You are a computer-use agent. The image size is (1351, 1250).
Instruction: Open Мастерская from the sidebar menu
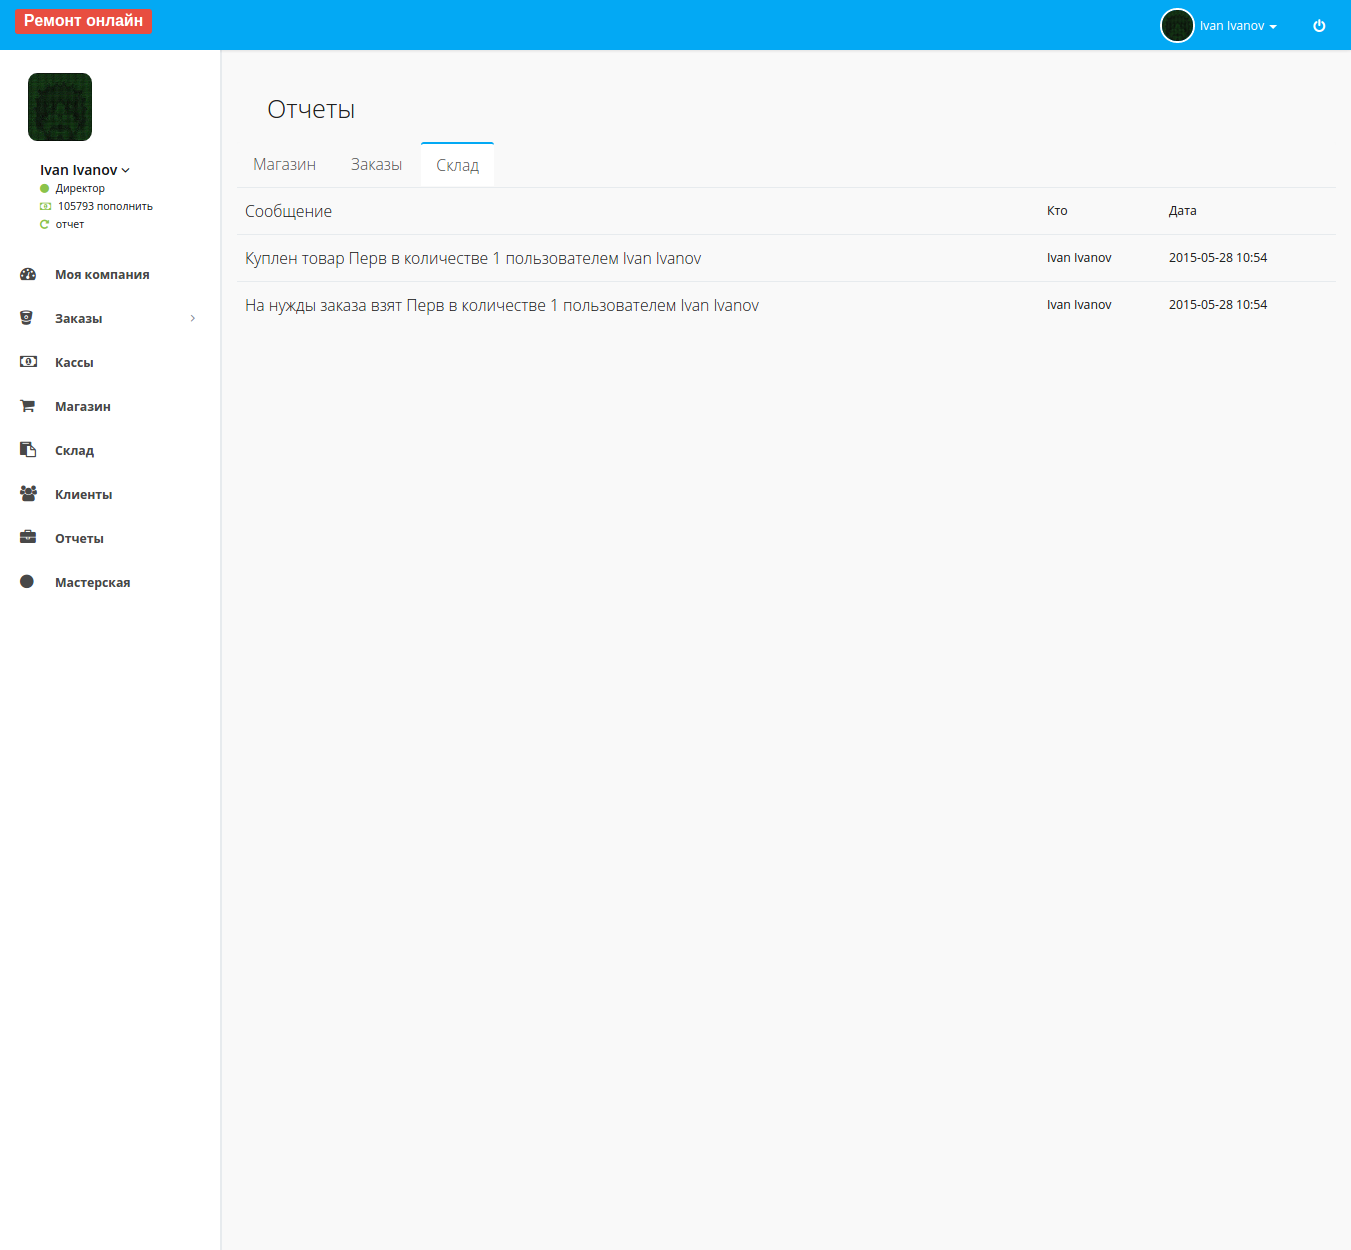(x=92, y=583)
